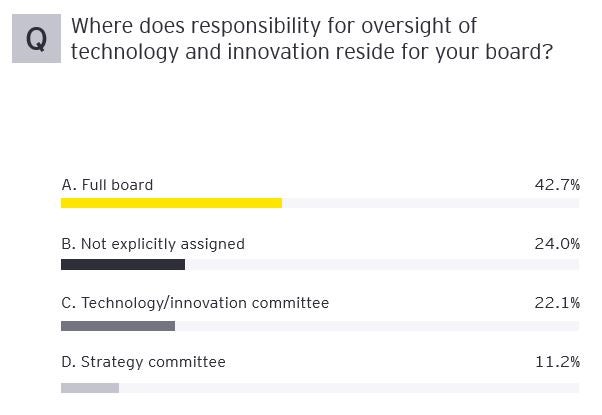Image resolution: width=602 pixels, height=415 pixels.
Task: Click the 24.0% value
Action: (557, 244)
